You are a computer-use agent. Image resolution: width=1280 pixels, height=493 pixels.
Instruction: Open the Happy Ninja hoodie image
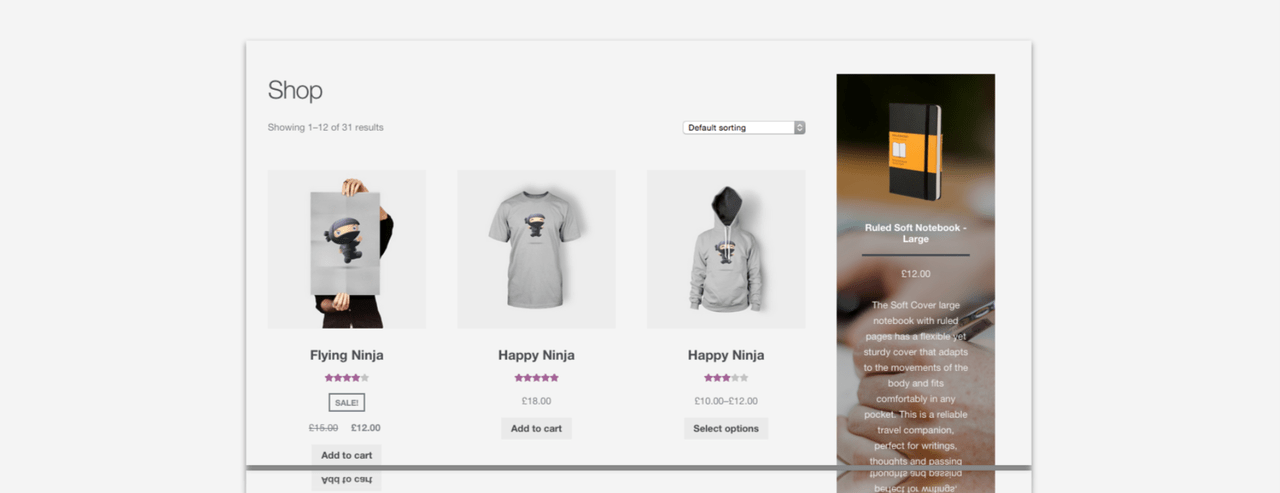(x=726, y=249)
